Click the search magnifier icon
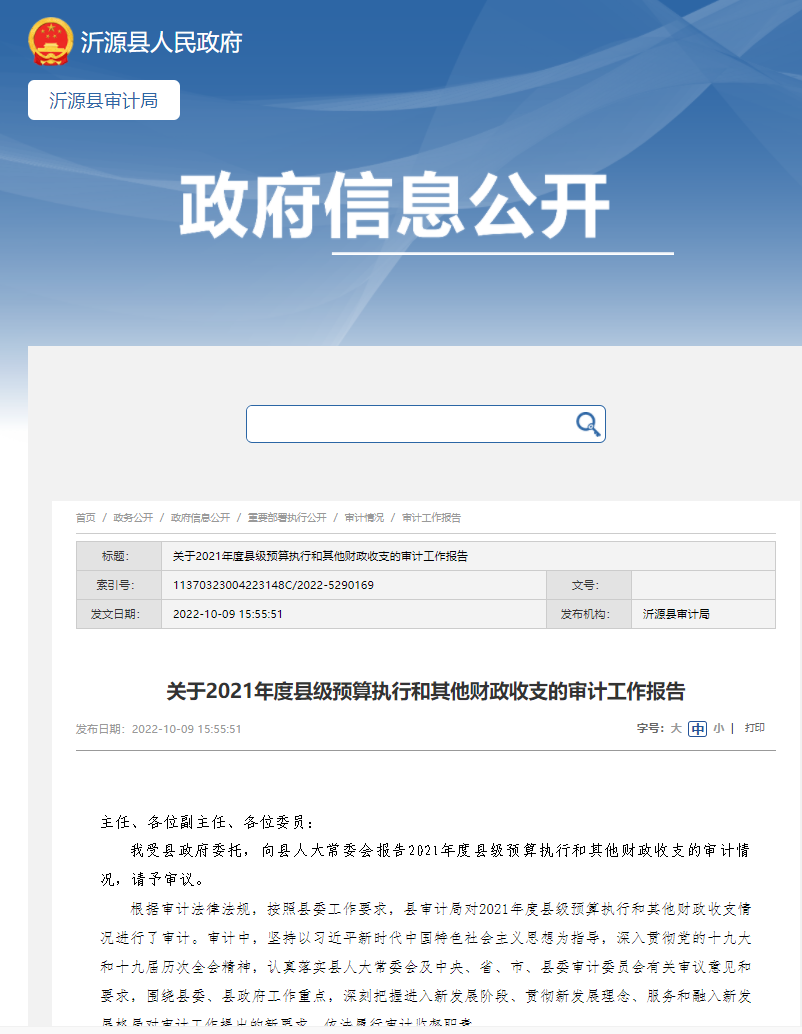 pos(587,424)
